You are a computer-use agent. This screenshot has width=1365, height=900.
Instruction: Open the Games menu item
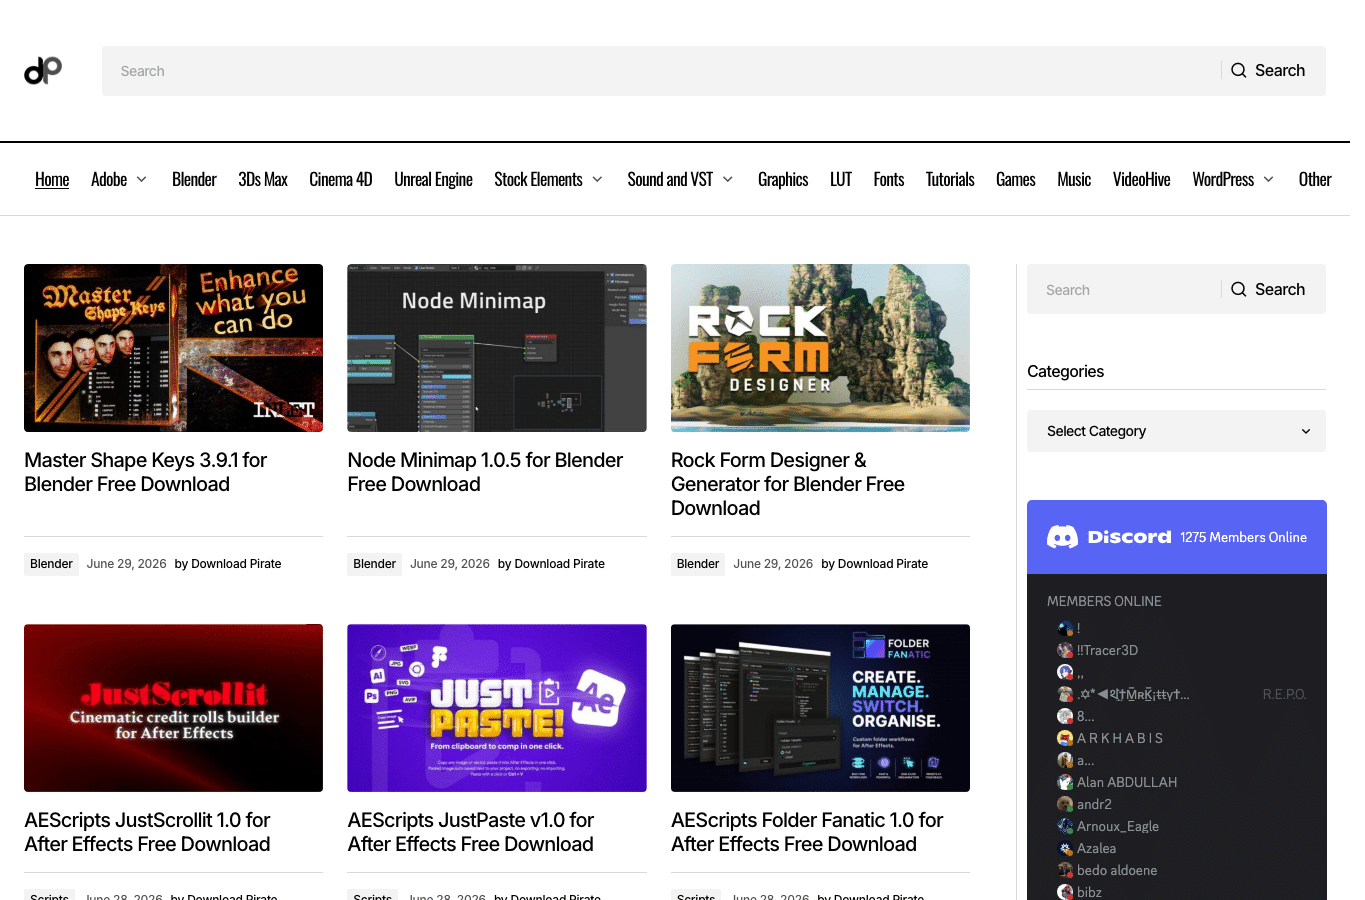(x=1016, y=179)
